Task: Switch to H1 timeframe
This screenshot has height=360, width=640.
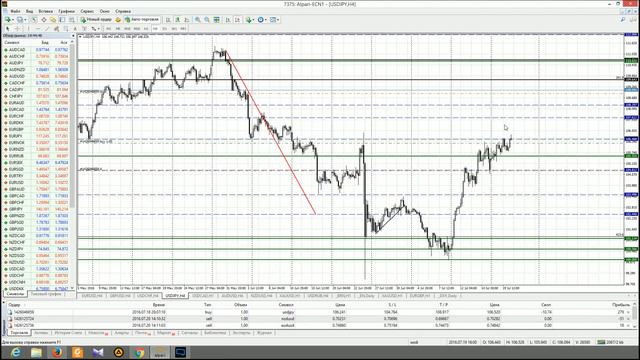Action: [x=146, y=29]
